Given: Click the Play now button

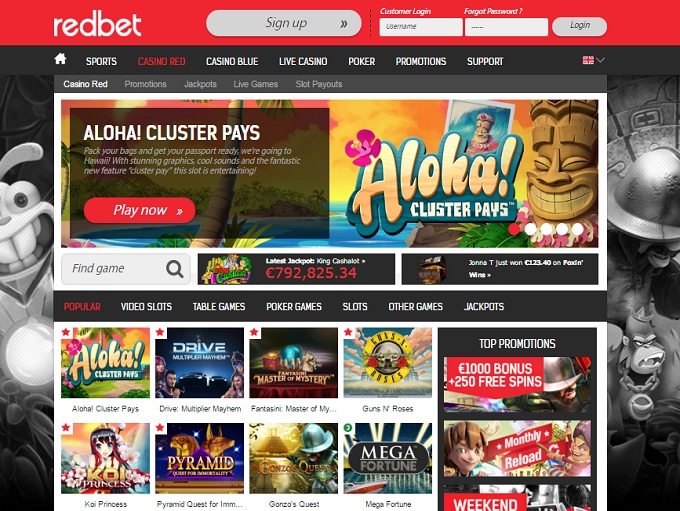Looking at the screenshot, I should (x=140, y=210).
